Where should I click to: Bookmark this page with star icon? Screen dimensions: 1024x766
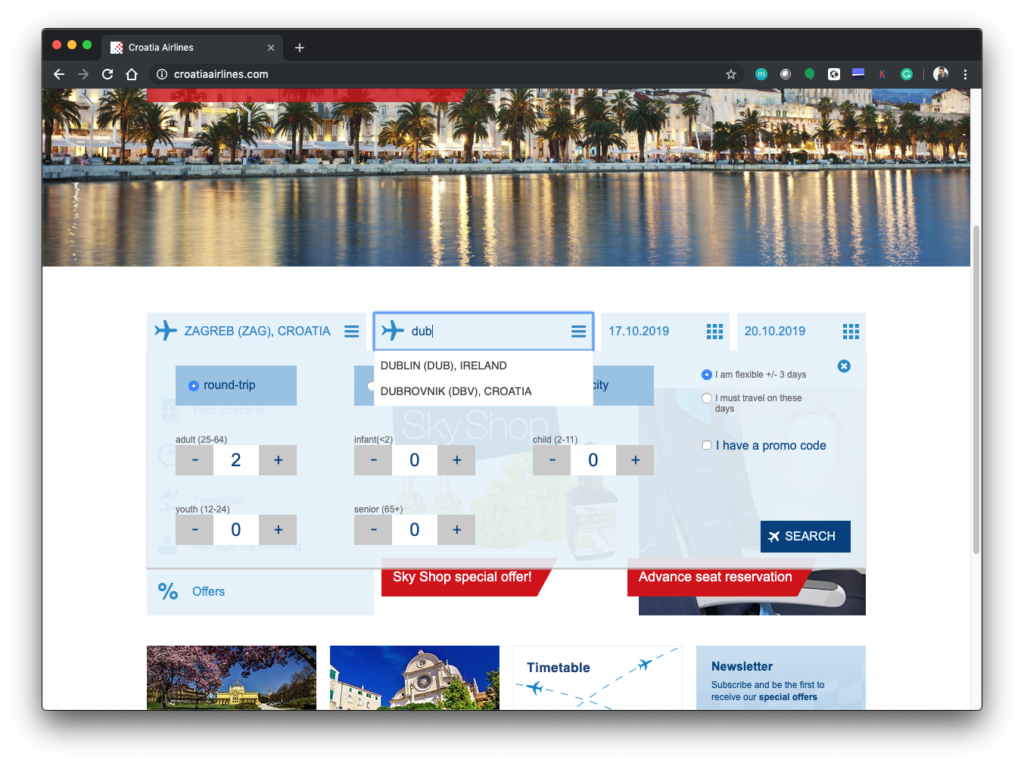pyautogui.click(x=731, y=74)
